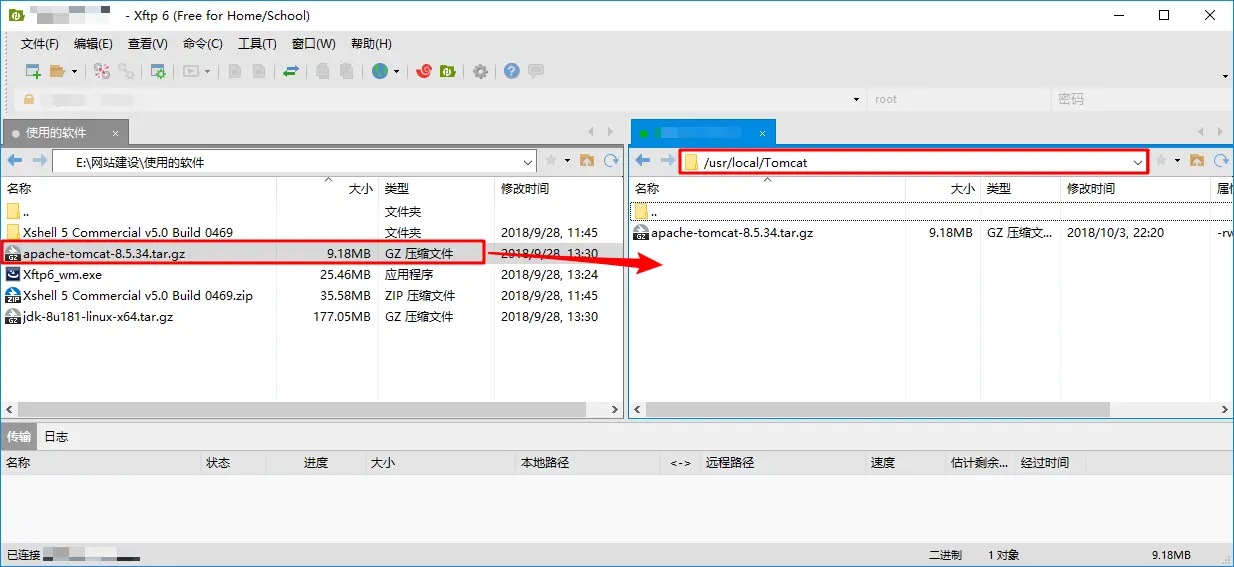Click the lock icon in address bar
Viewport: 1234px width, 567px height.
[x=29, y=99]
